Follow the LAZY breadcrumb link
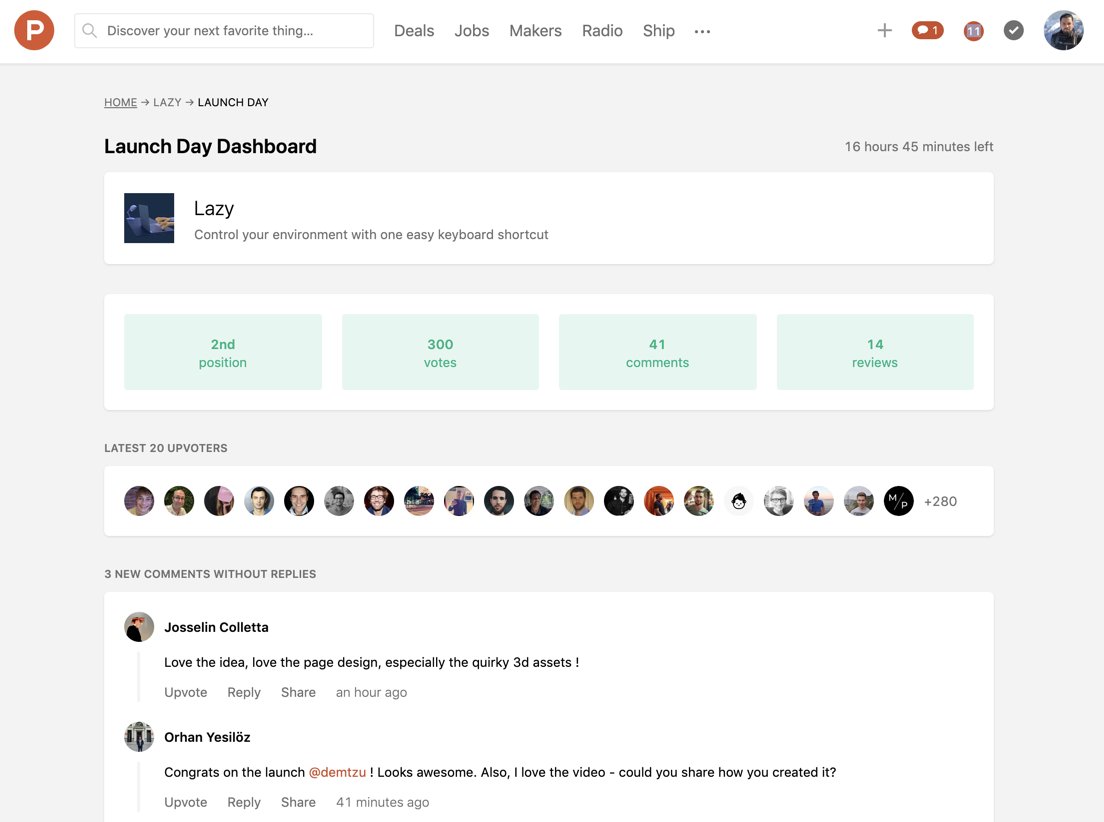 [167, 102]
